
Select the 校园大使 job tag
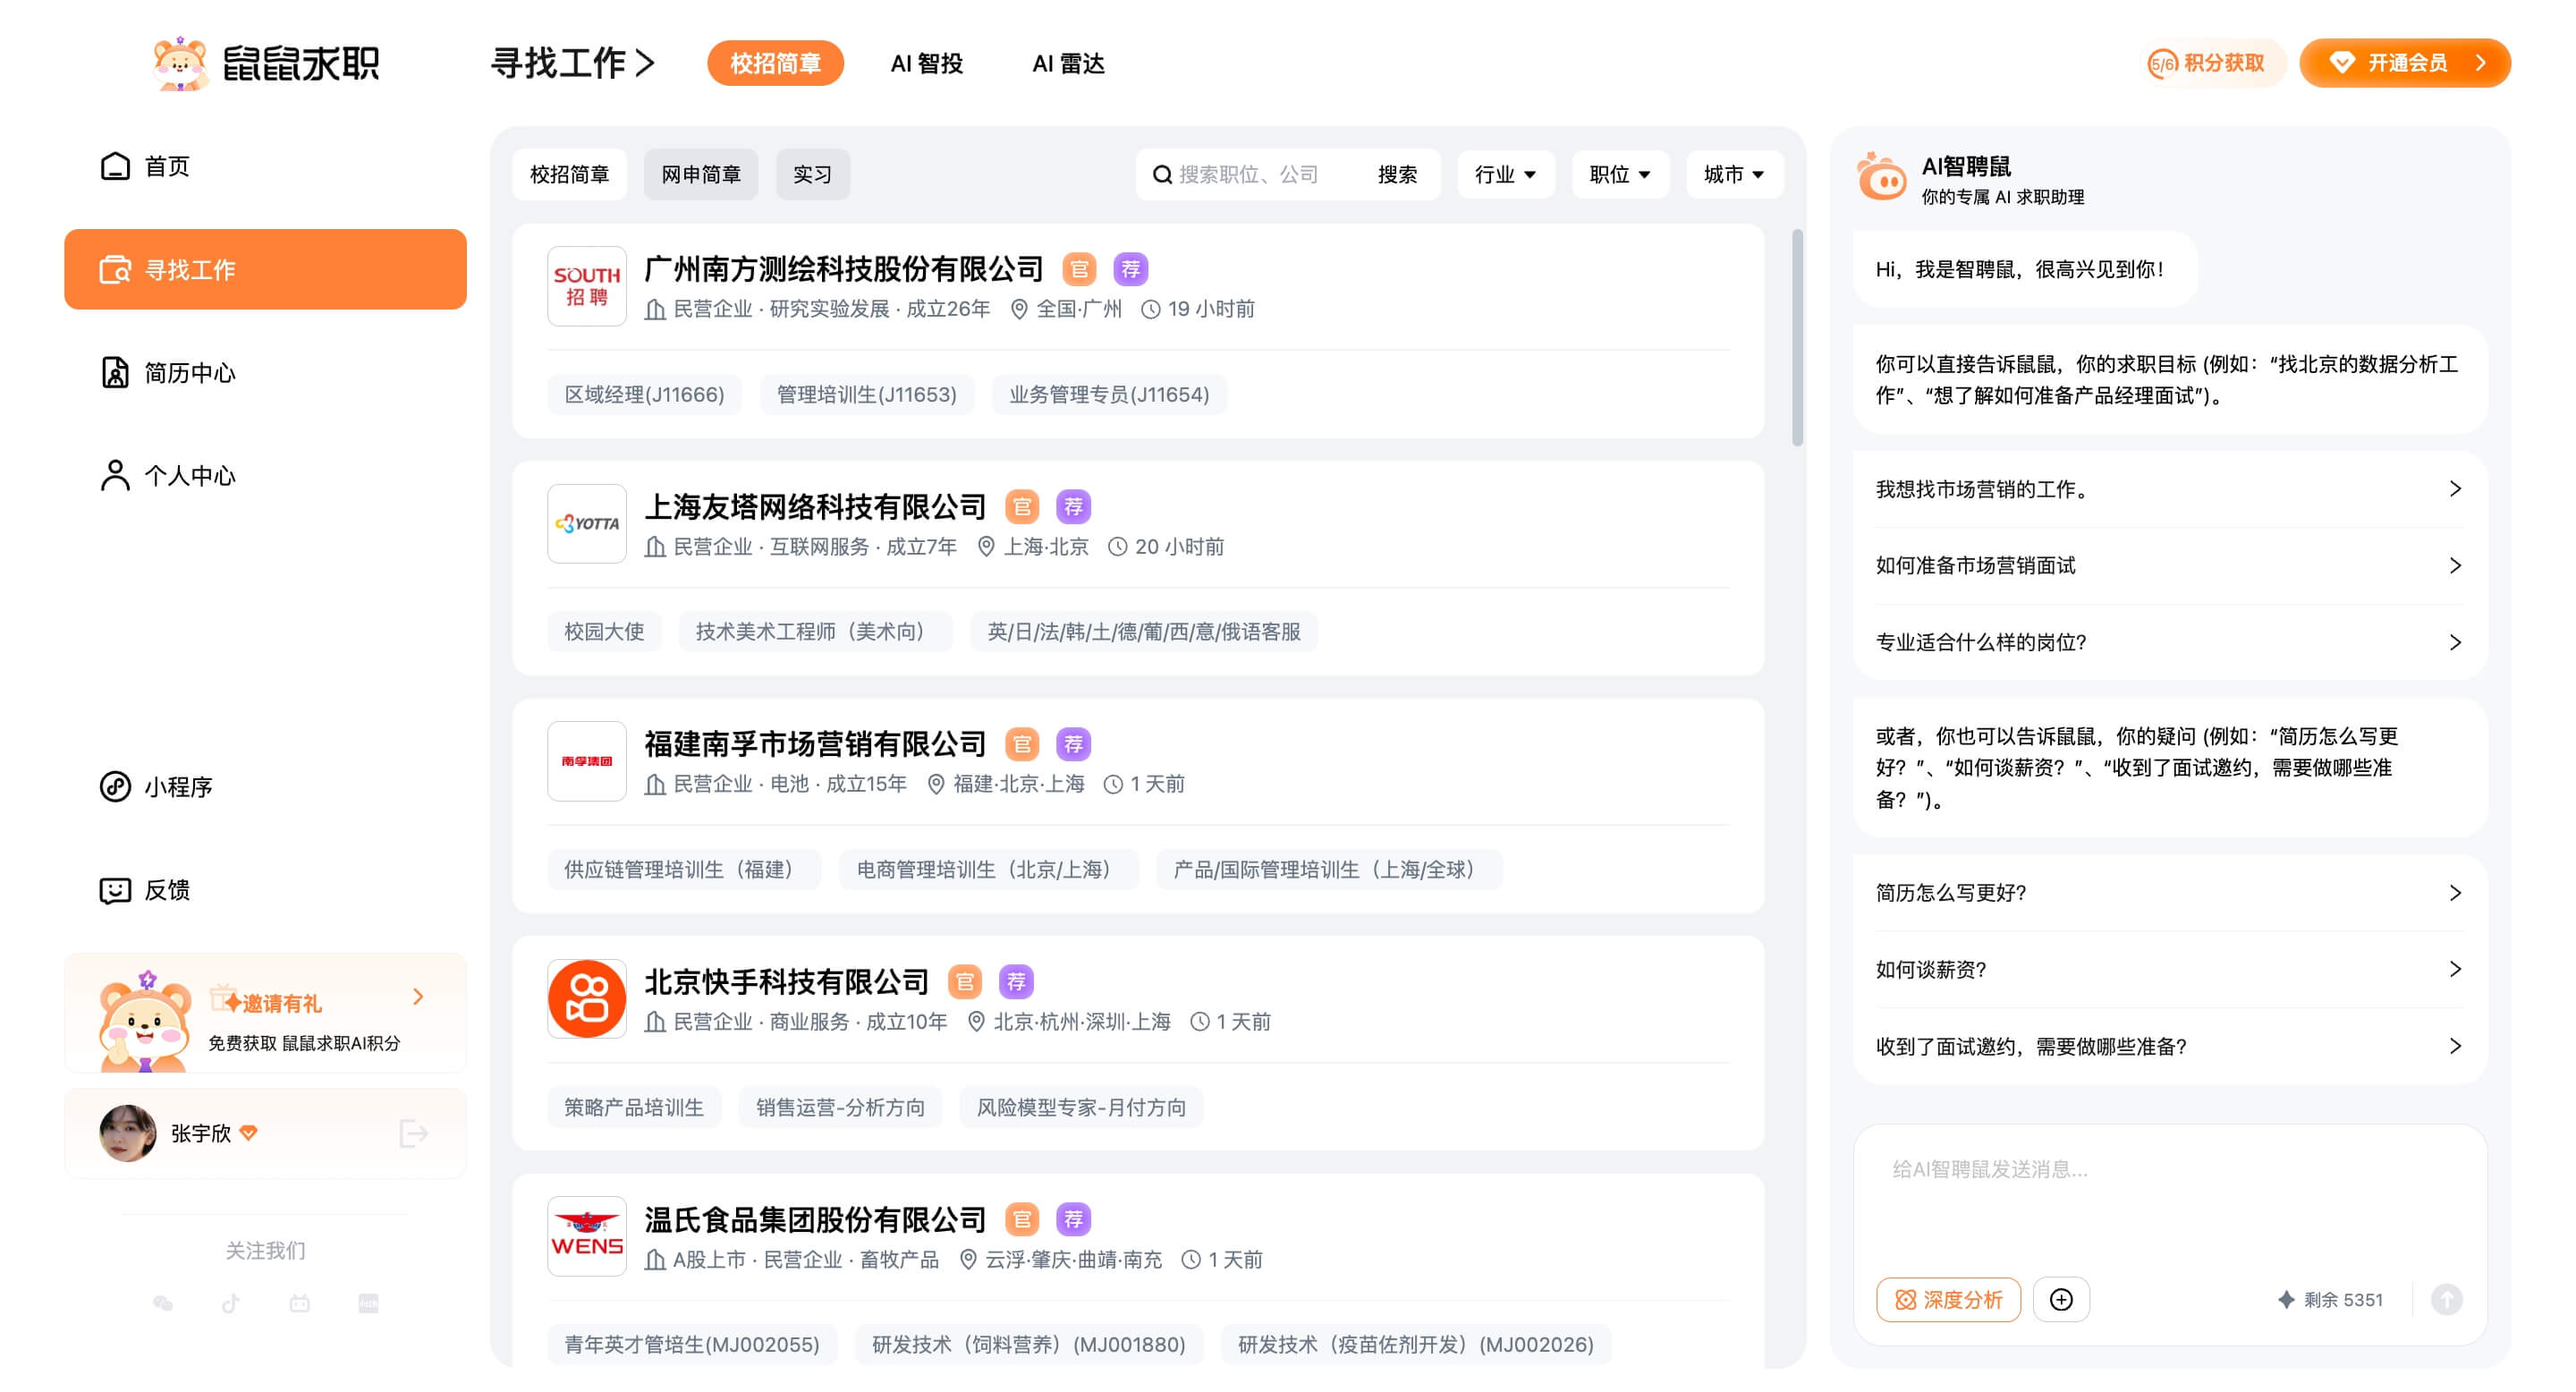[x=604, y=631]
